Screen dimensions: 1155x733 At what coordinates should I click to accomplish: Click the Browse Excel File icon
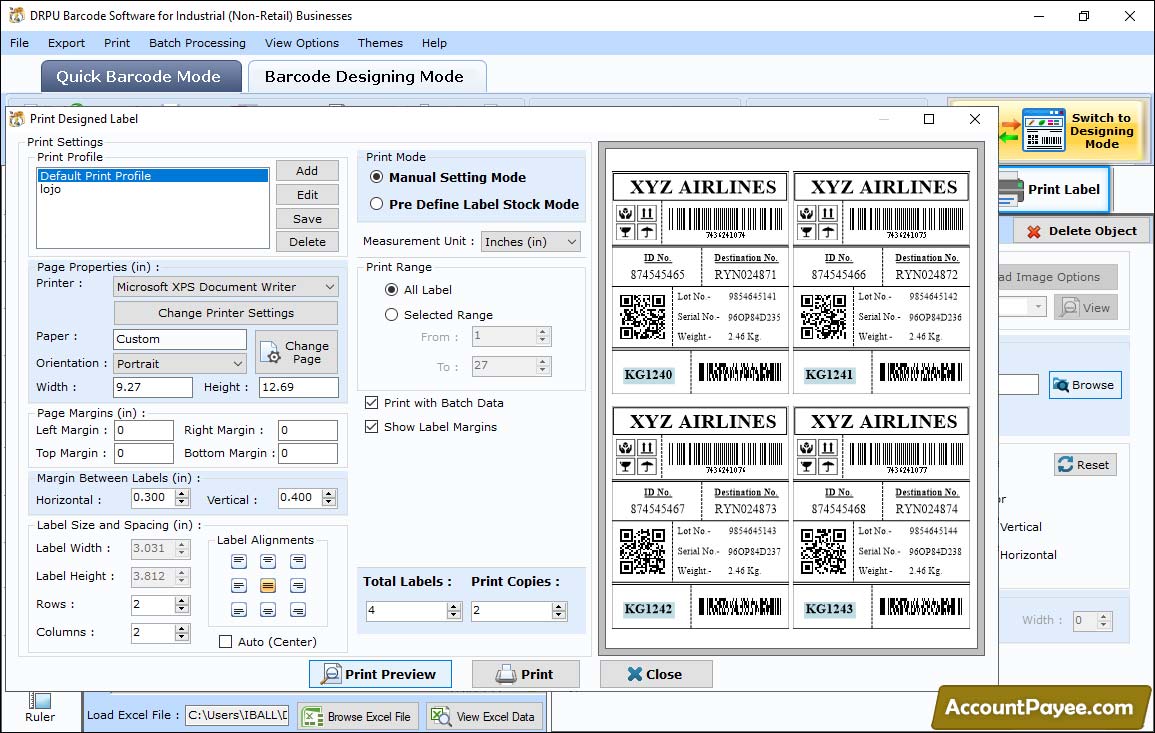click(x=313, y=716)
